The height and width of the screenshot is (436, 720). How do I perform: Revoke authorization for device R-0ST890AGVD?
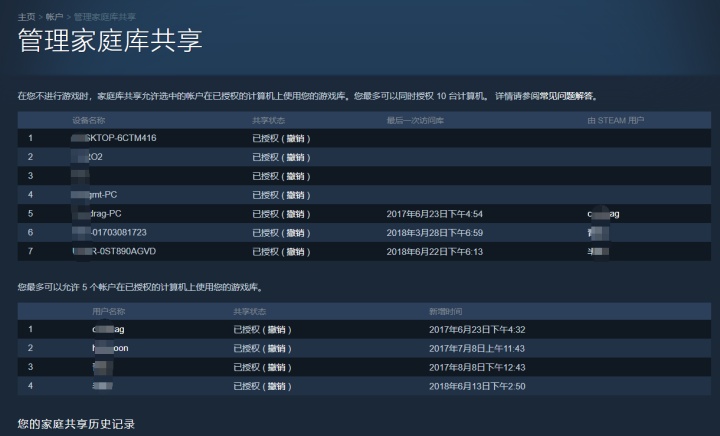[295, 252]
